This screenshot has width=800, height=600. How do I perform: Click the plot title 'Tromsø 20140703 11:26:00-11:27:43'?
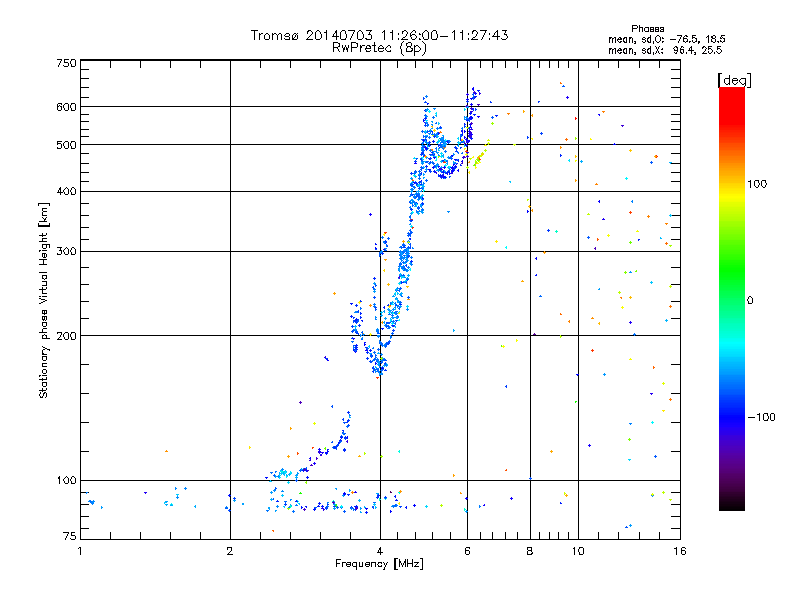[x=379, y=35]
